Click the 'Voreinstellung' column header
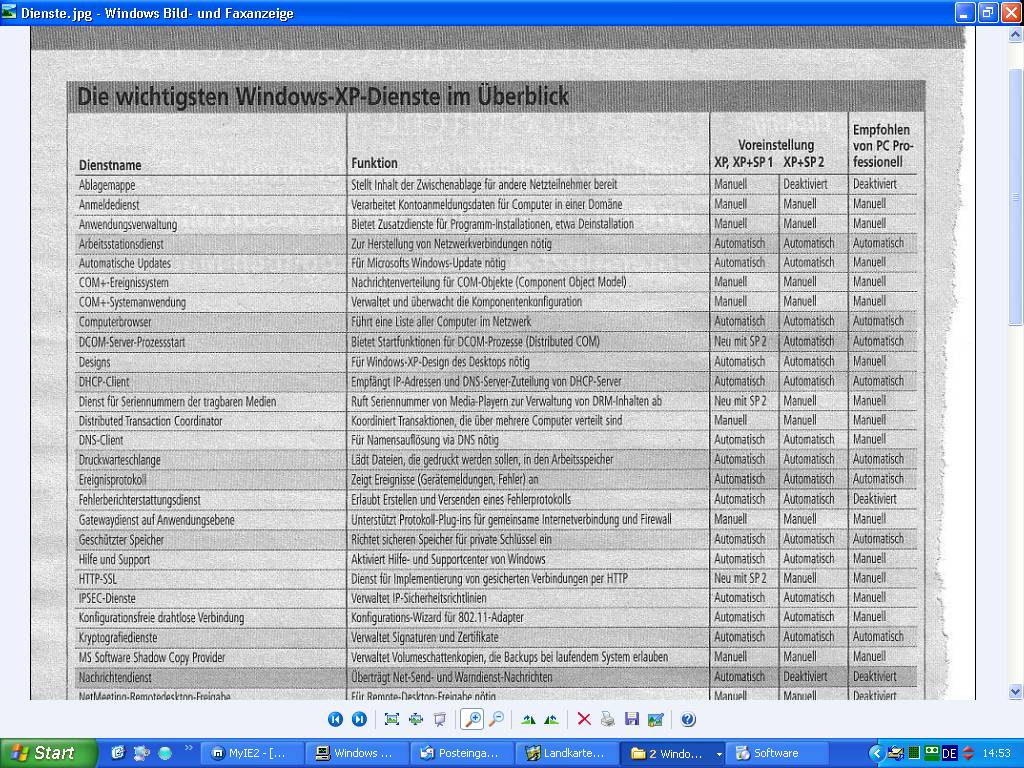Screen dimensions: 1024x768 coord(776,144)
